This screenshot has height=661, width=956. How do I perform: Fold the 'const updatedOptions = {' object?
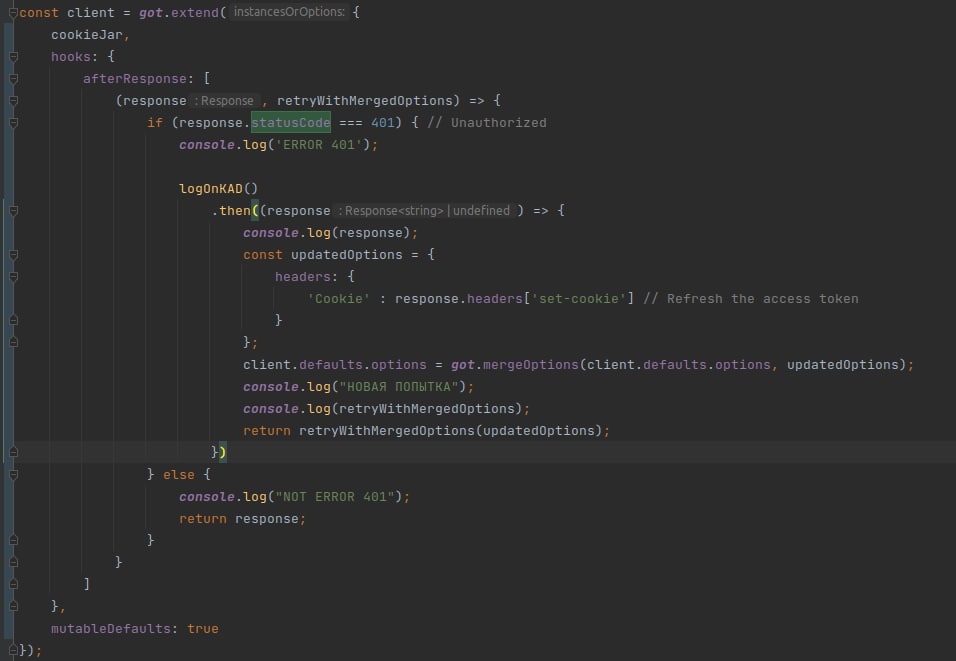[x=13, y=254]
